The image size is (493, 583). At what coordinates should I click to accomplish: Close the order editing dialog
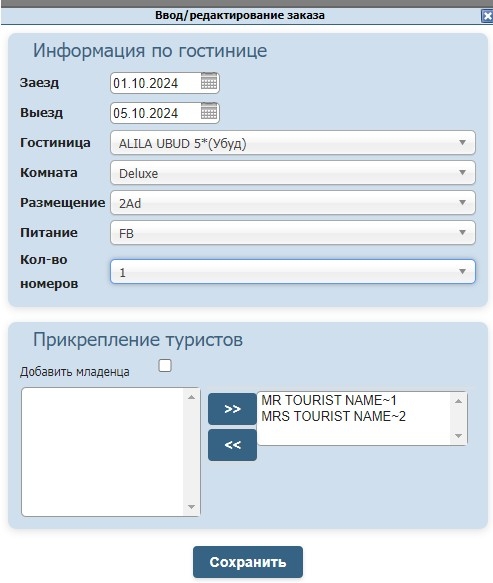487,16
